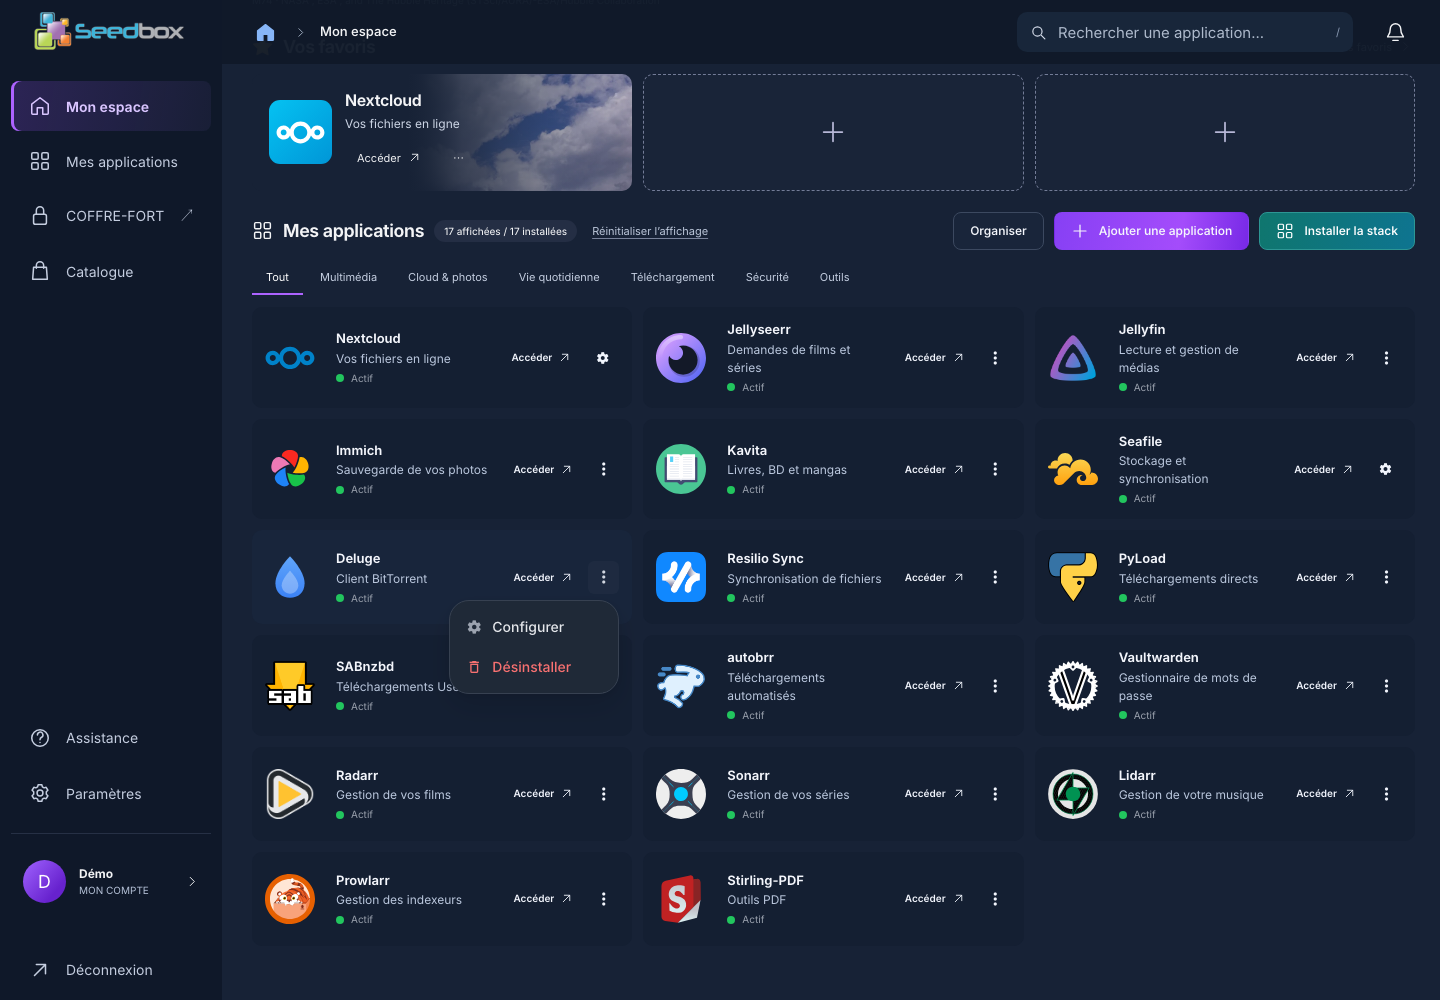Open COFFRE-FORT in sidebar
The image size is (1440, 1000).
pyautogui.click(x=111, y=216)
